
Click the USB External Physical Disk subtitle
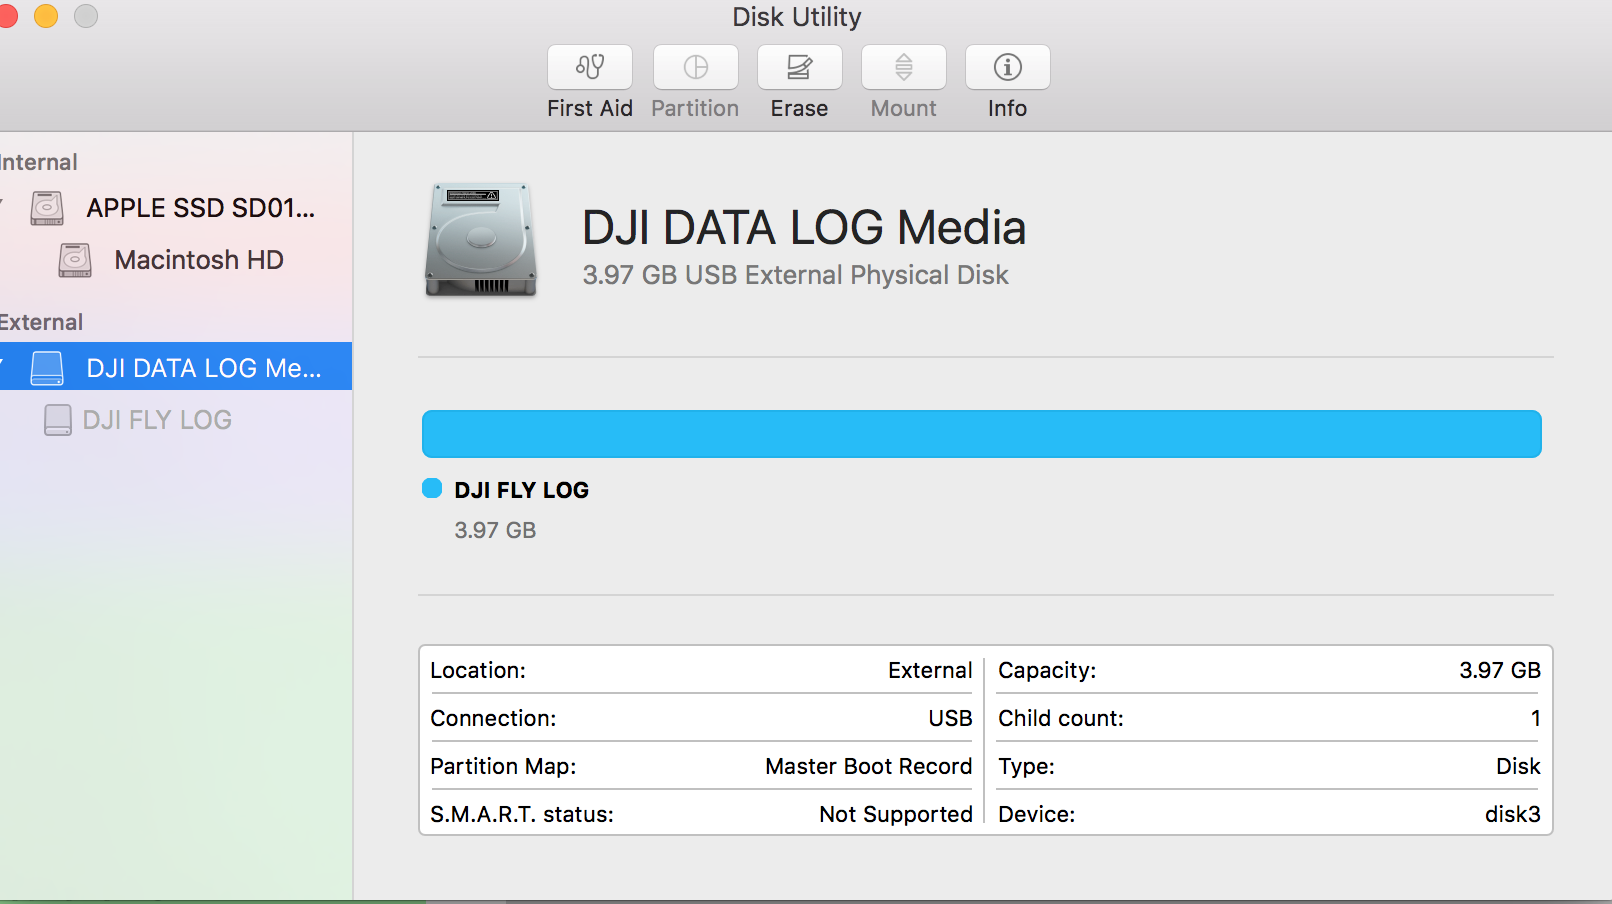tap(796, 275)
